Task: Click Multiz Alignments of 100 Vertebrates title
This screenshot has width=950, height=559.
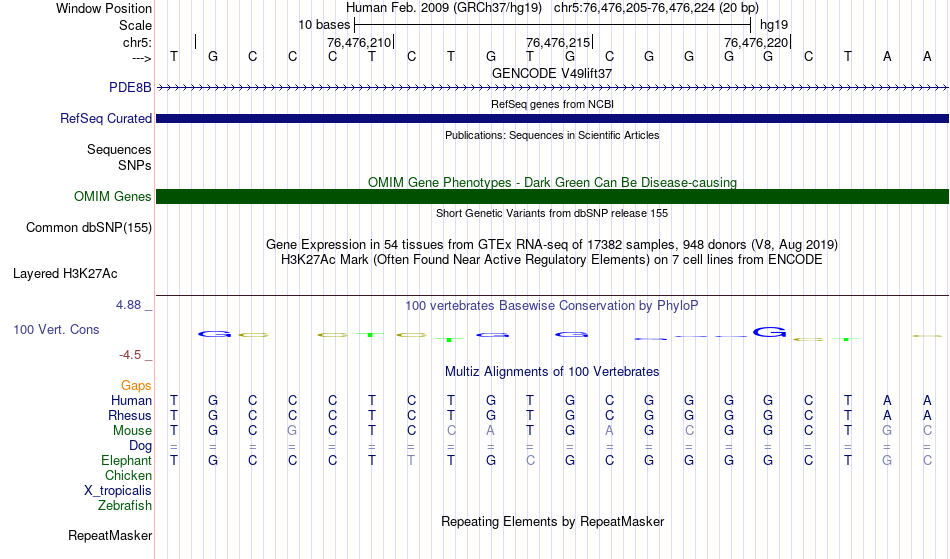Action: coord(552,371)
